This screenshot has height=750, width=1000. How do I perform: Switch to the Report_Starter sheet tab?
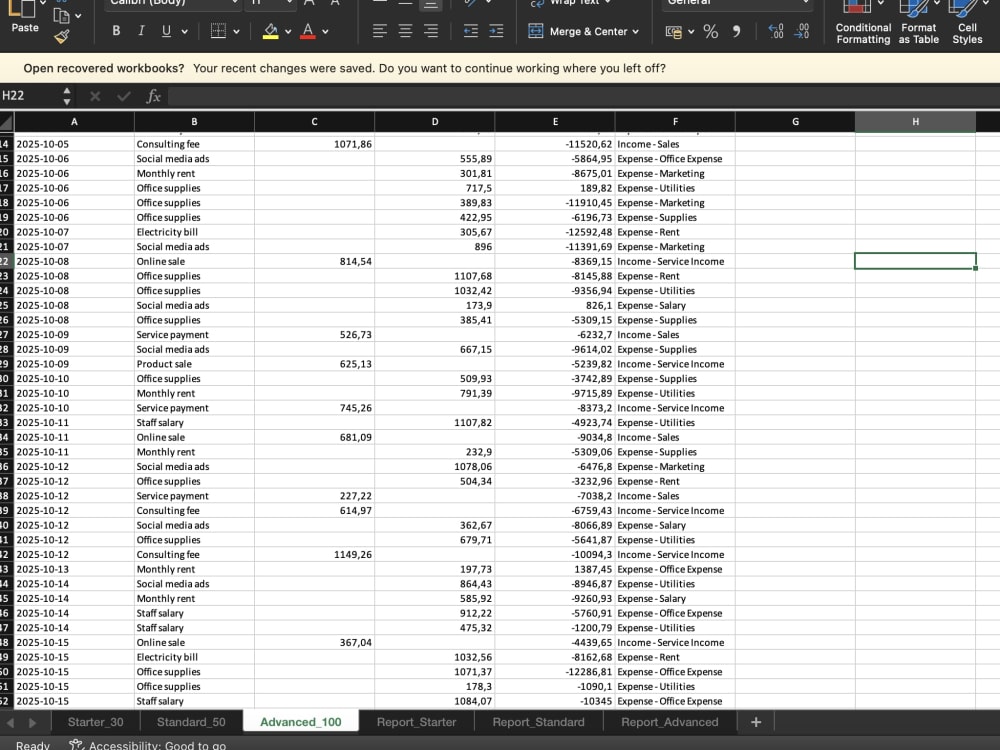click(416, 722)
